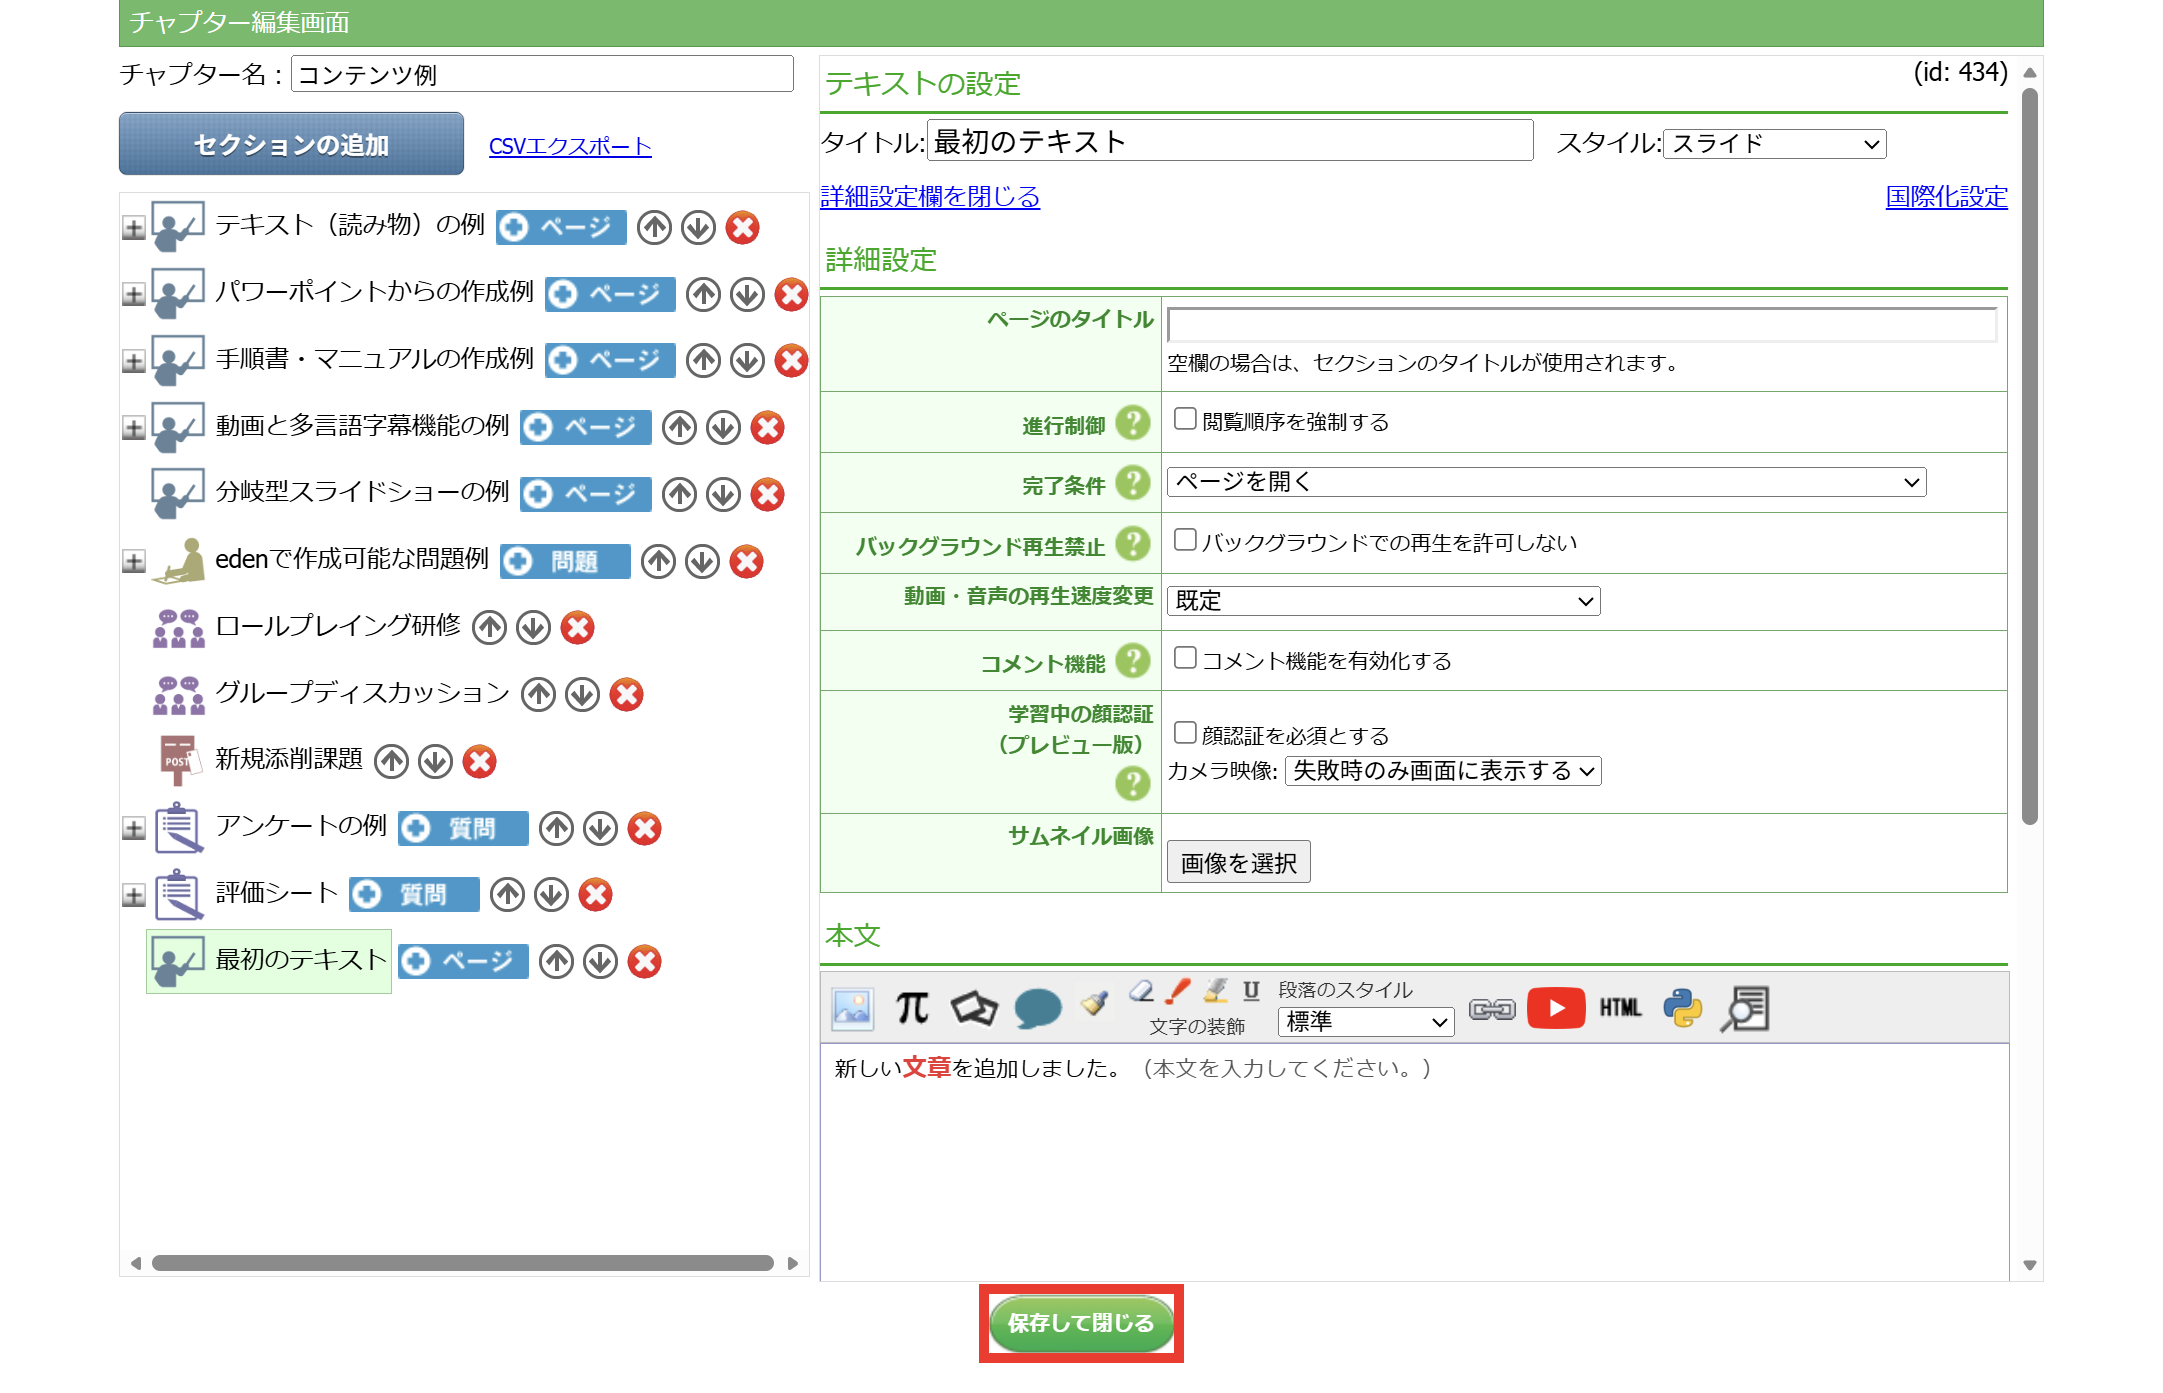
Task: Click the セクションの追加 button
Action: (x=291, y=144)
